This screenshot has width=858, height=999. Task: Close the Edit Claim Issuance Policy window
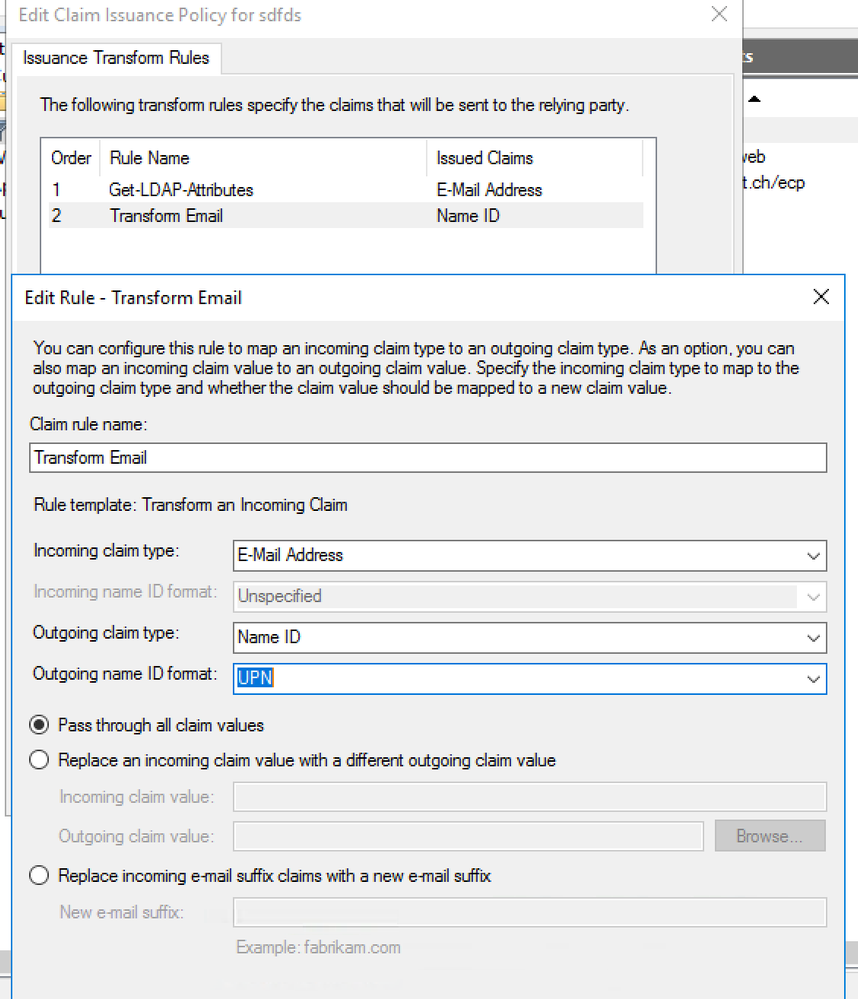(719, 15)
